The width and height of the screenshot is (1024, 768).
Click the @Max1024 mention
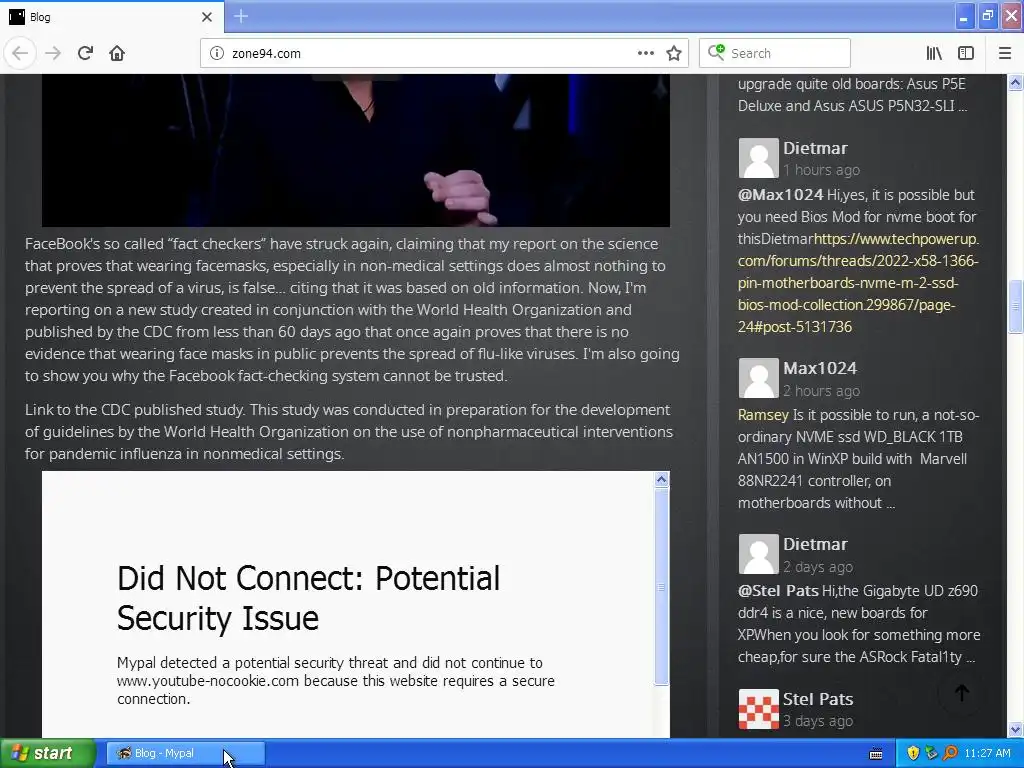780,195
